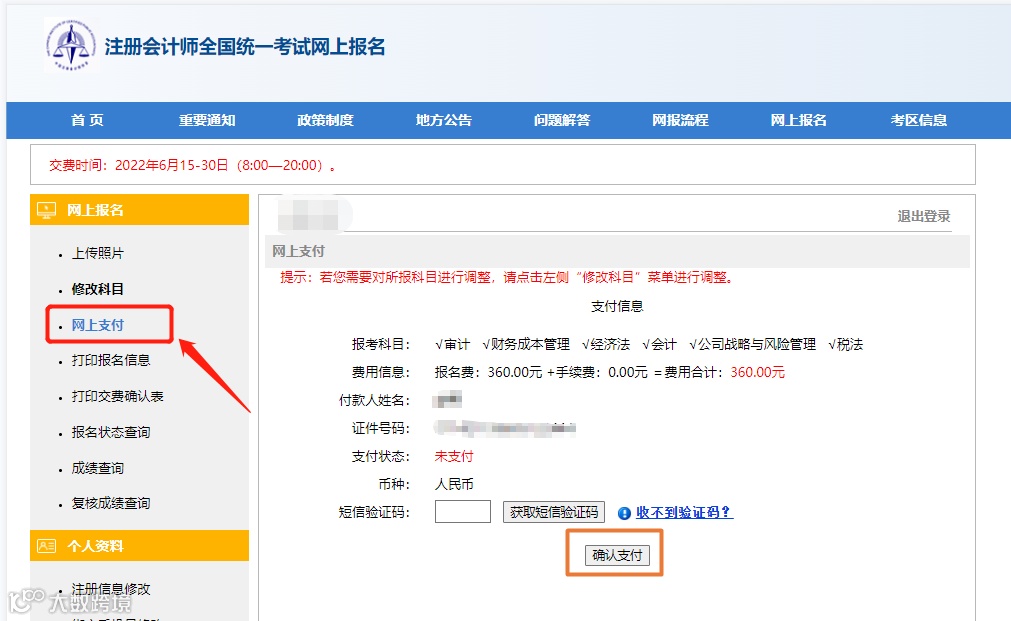1011x621 pixels.
Task: Open 打印报名信息 in the sidebar
Action: pos(111,360)
